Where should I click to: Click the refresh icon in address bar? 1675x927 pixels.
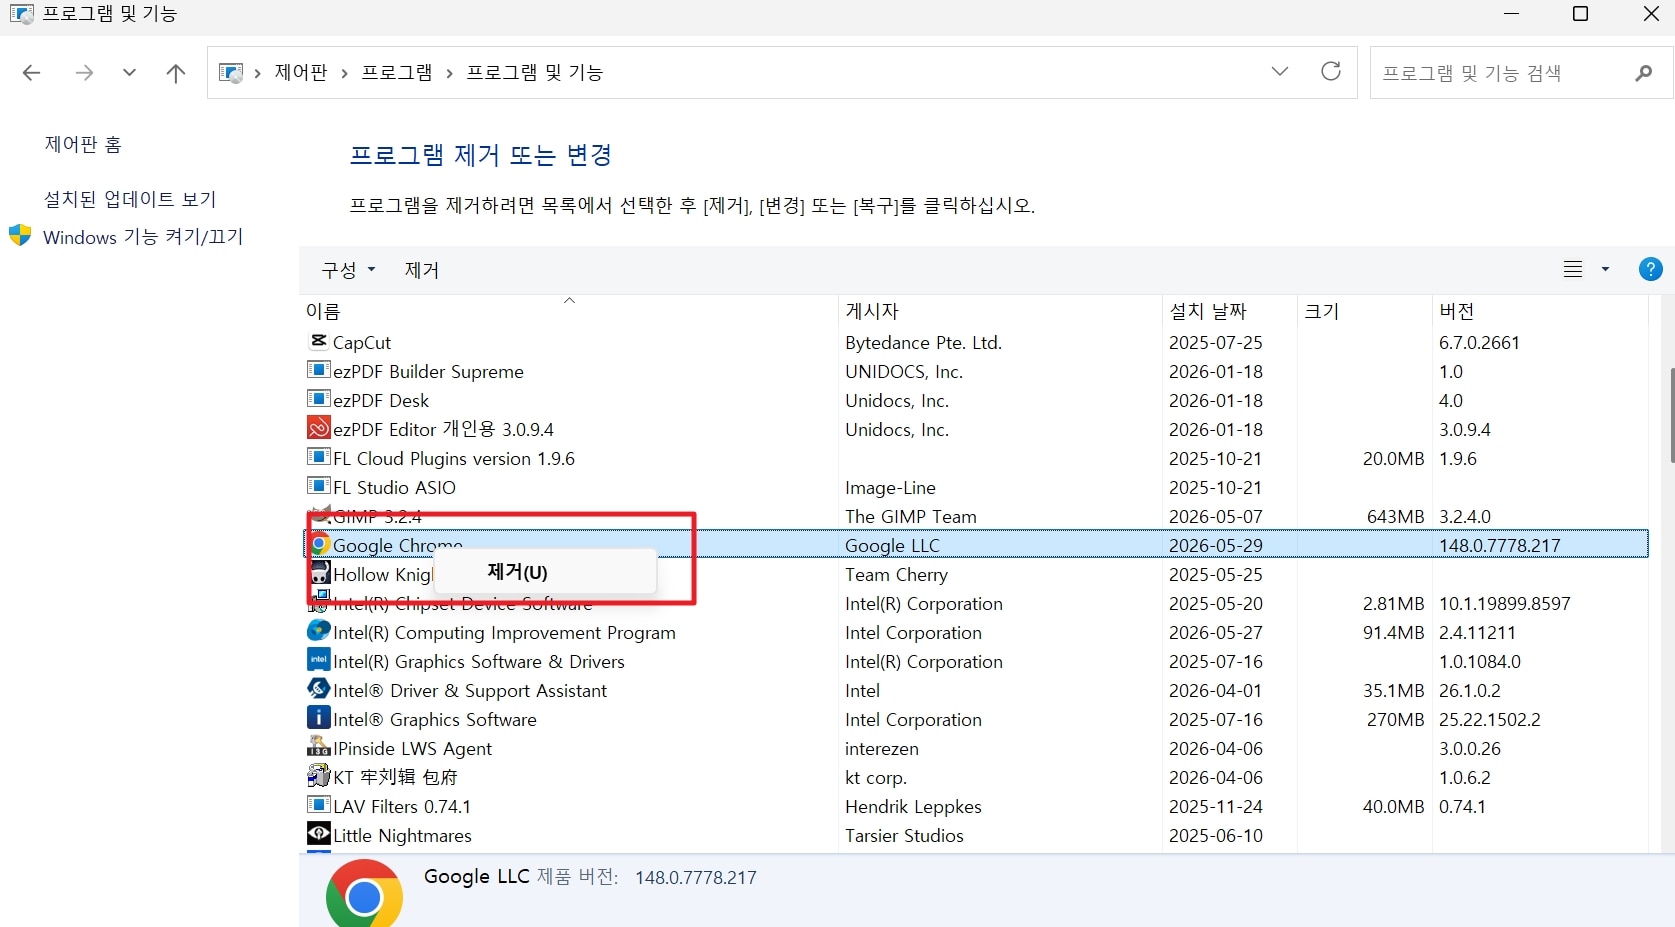[x=1331, y=71]
